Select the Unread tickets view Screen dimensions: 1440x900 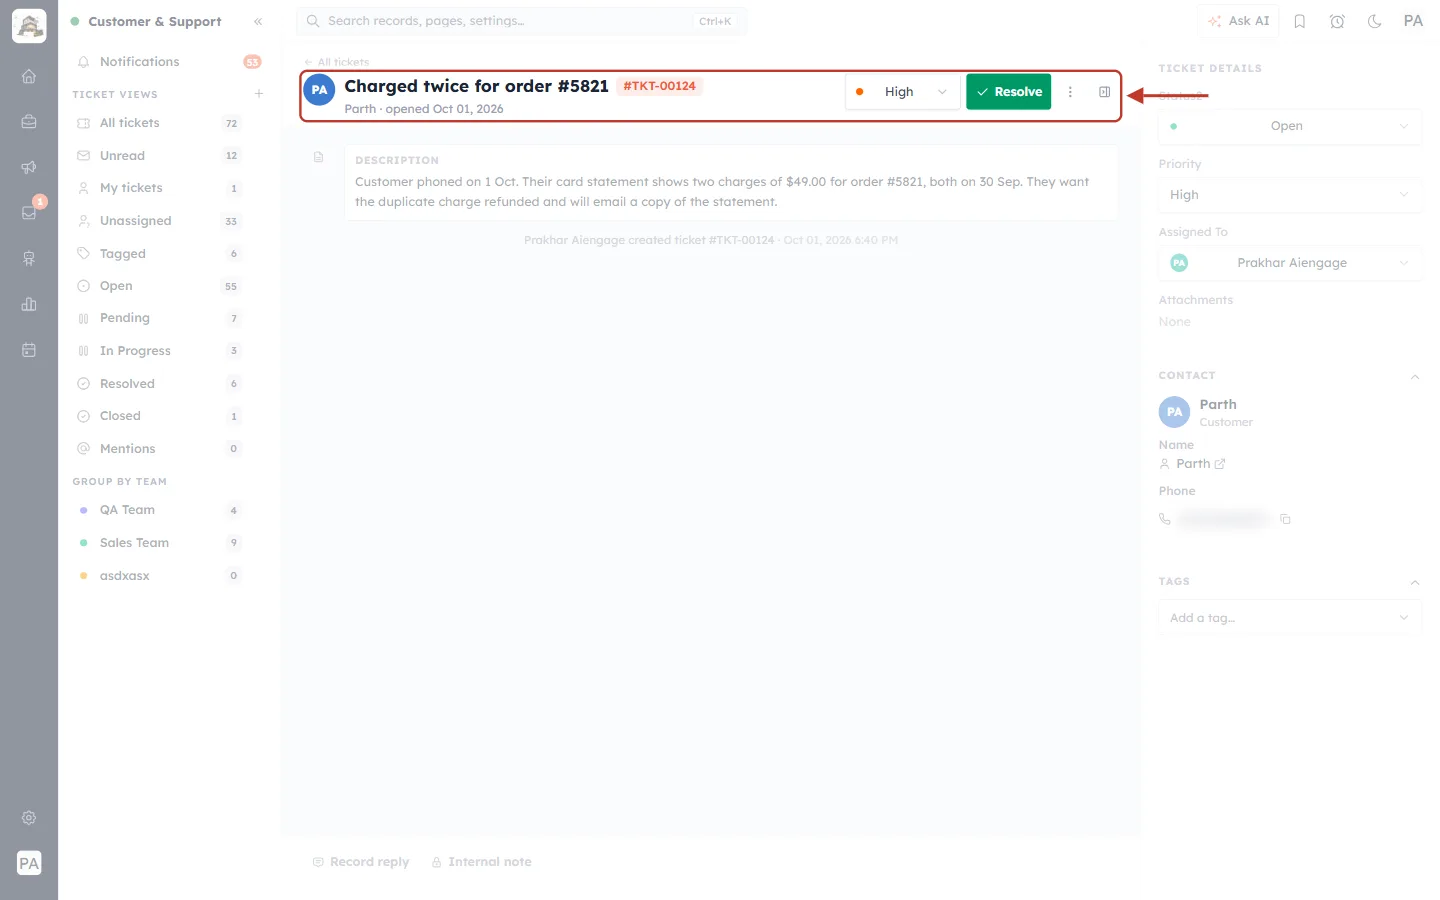pos(159,156)
